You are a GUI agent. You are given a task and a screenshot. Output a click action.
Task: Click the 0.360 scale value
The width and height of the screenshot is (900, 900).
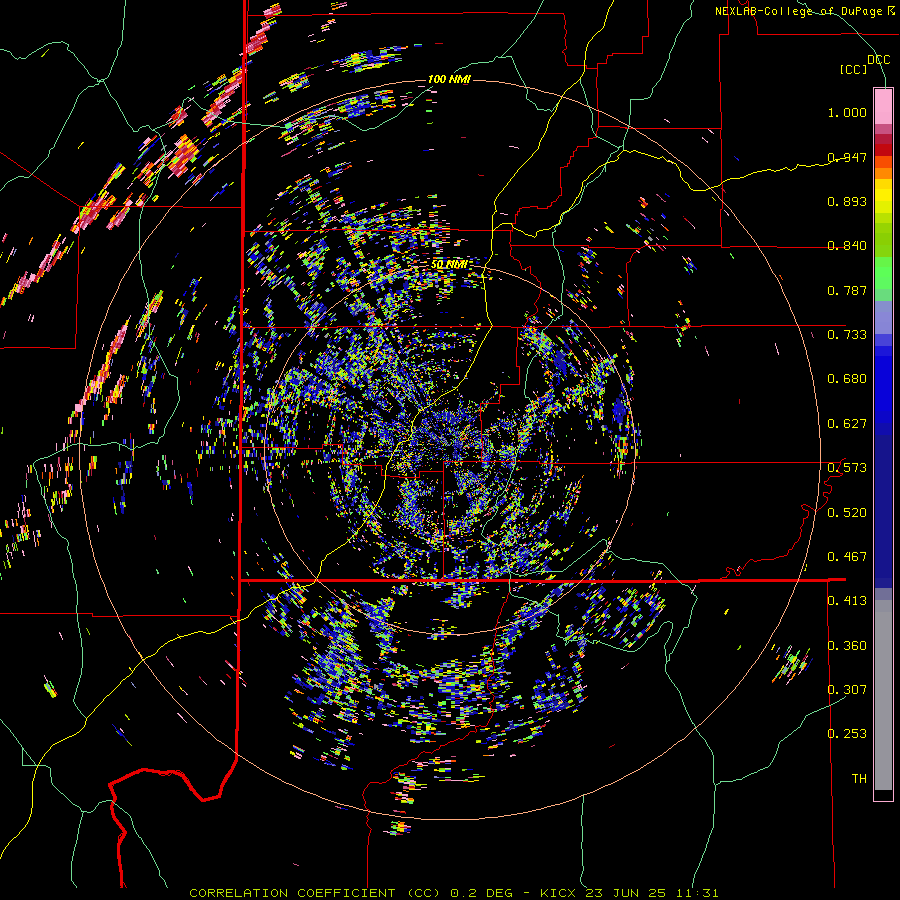847,646
